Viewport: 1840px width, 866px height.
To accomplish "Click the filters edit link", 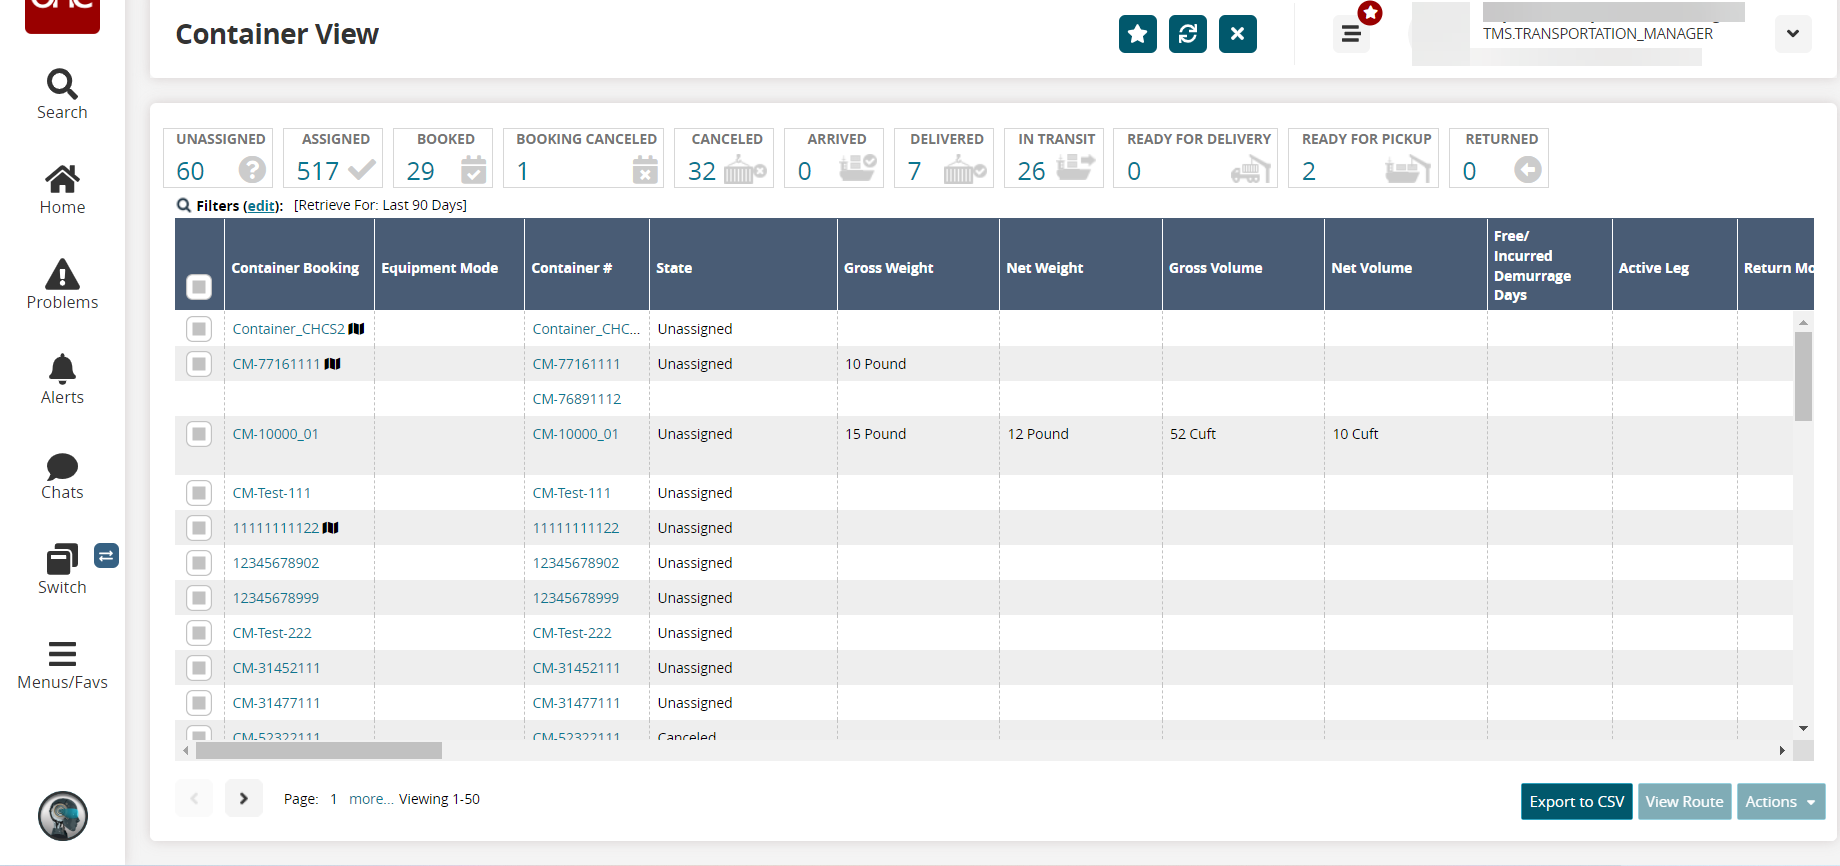I will click(x=262, y=206).
